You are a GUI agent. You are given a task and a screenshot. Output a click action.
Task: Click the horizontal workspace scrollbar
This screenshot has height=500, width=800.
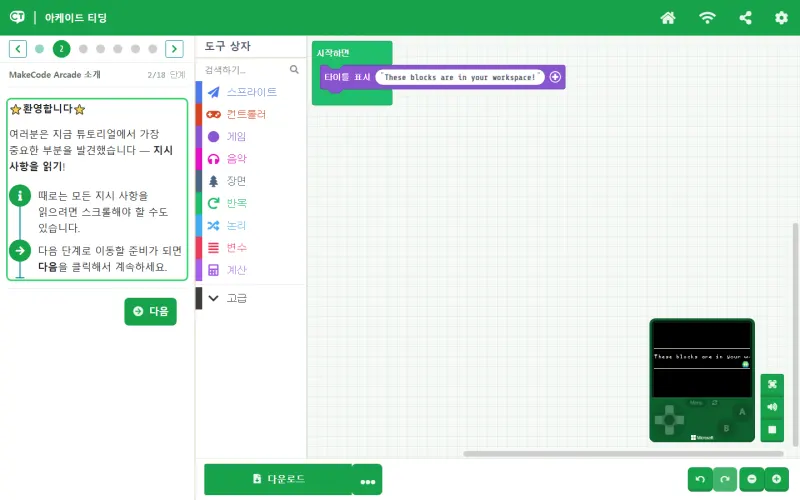click(623, 454)
